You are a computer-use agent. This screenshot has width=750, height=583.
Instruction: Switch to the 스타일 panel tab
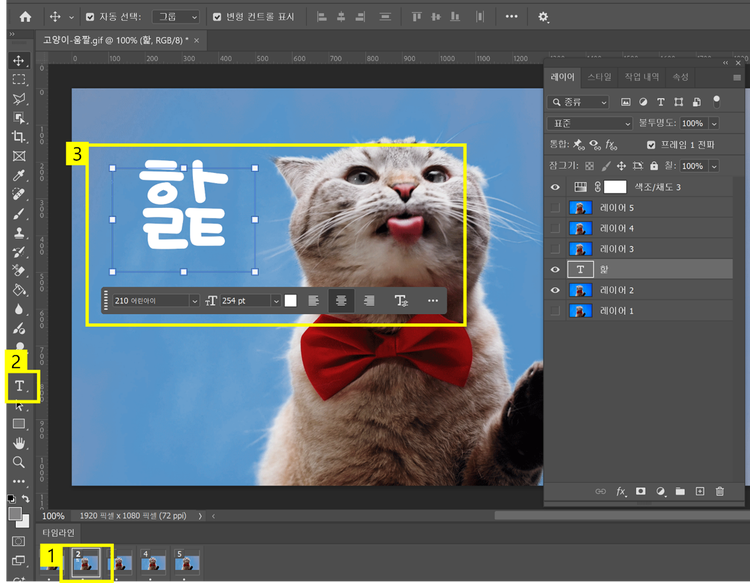point(599,77)
